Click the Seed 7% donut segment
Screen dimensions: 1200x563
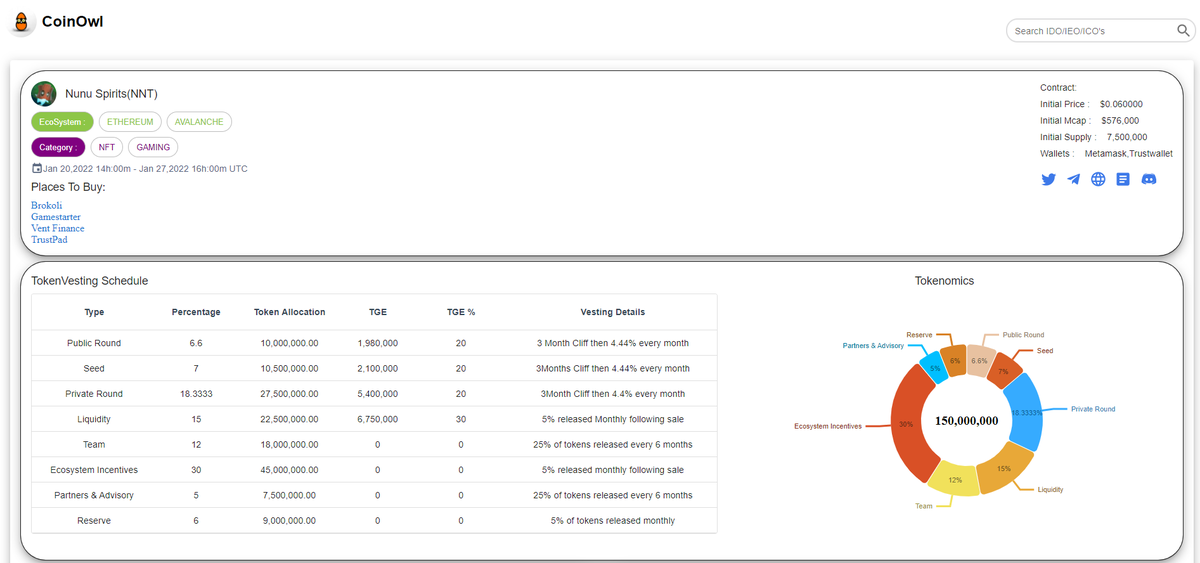point(1004,372)
